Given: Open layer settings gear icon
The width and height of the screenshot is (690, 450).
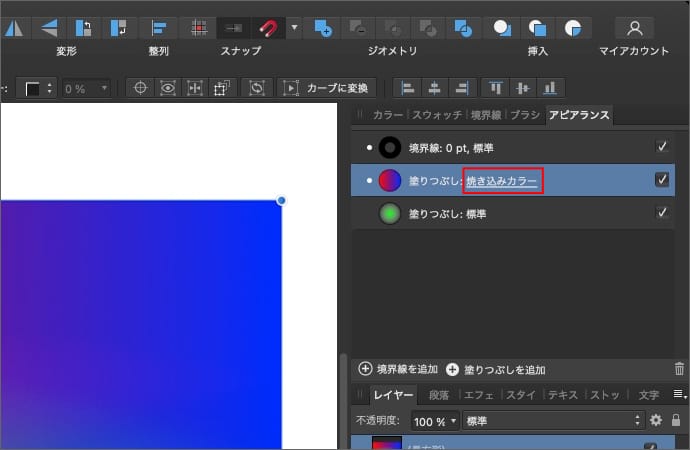Looking at the screenshot, I should tap(656, 420).
